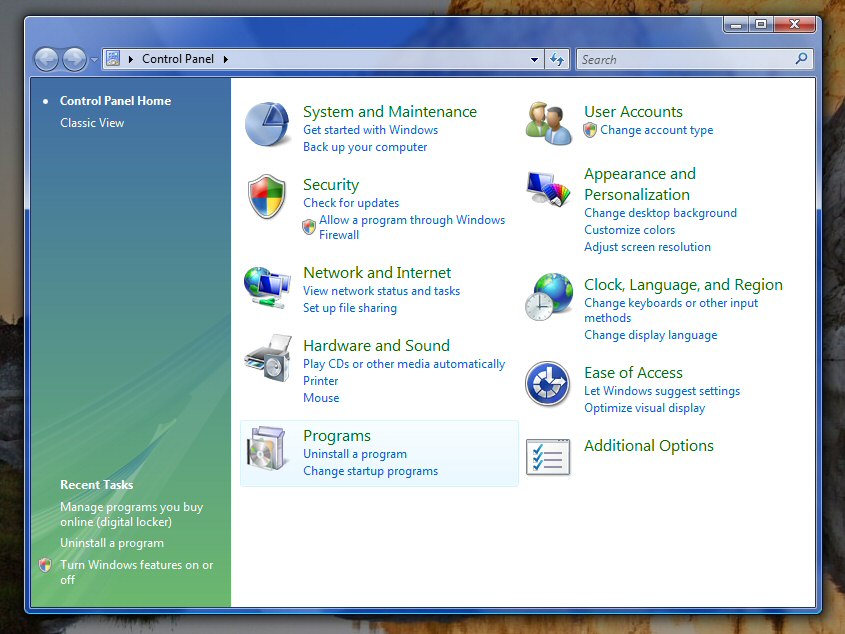The image size is (845, 634).
Task: Open the Security category heading
Action: click(331, 185)
